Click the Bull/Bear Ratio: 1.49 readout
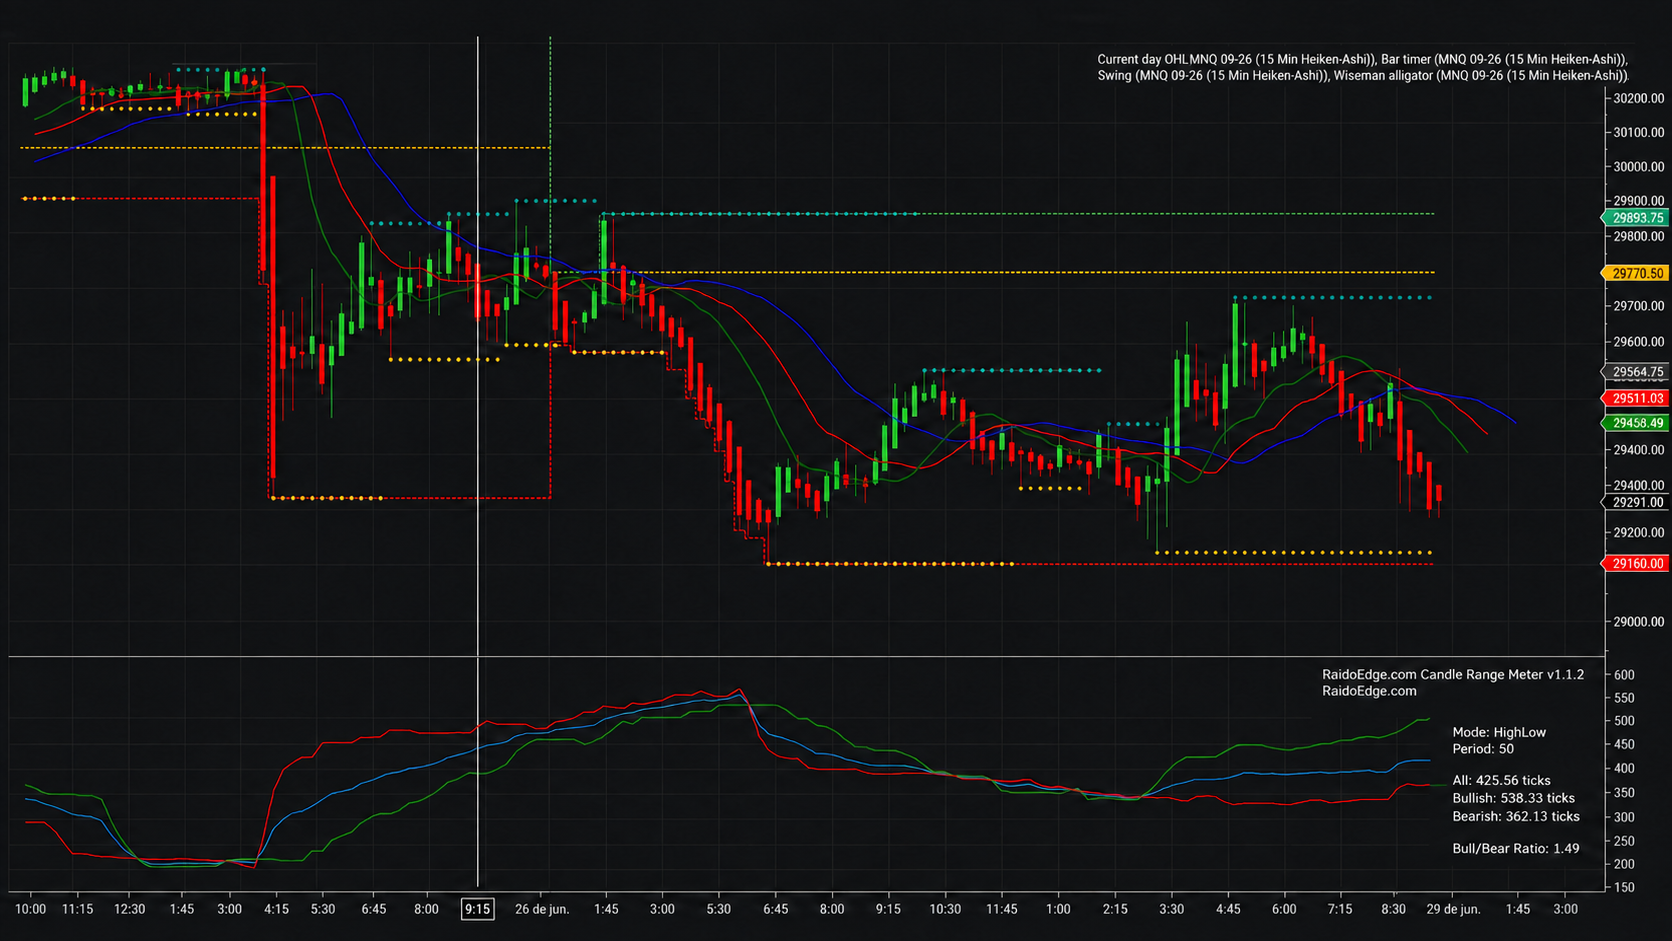This screenshot has width=1672, height=941. coord(1516,848)
